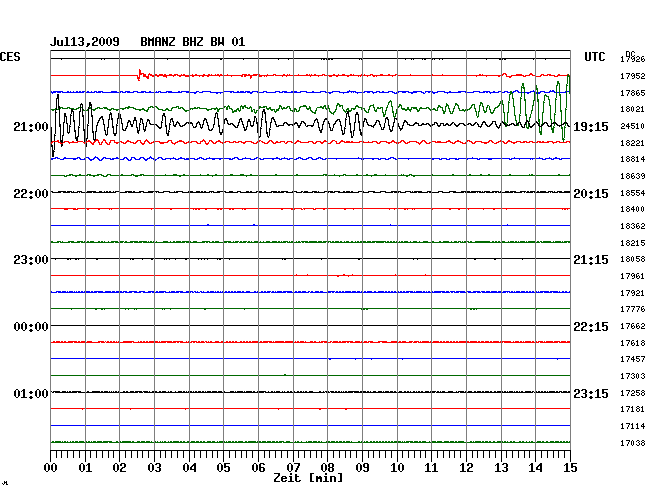Click the 20:15 UTC time label

591,194
